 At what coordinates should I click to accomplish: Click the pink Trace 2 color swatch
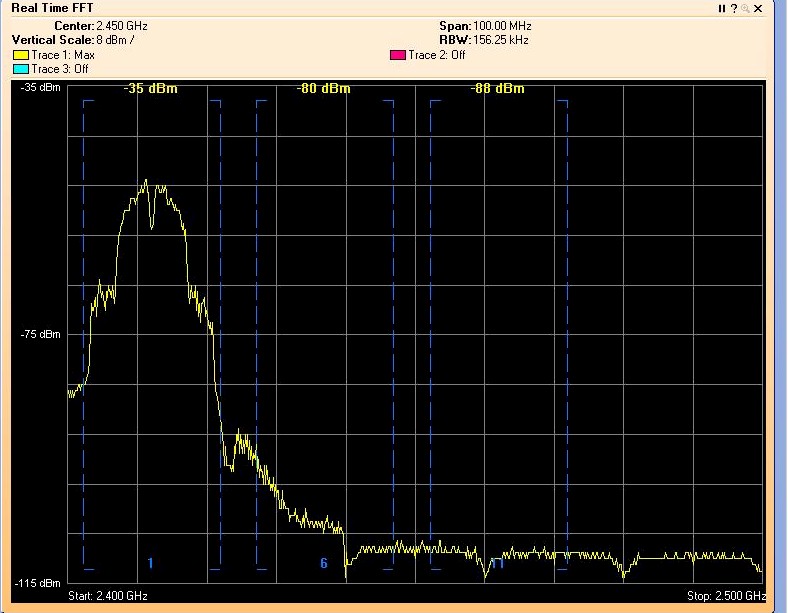[398, 55]
